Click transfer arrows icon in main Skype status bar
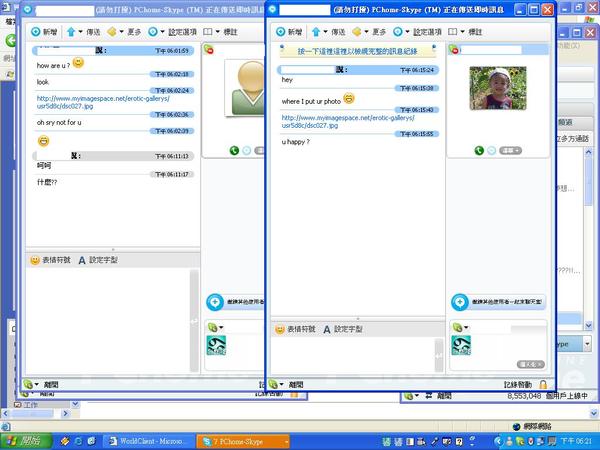600x450 pixels. coord(429,396)
